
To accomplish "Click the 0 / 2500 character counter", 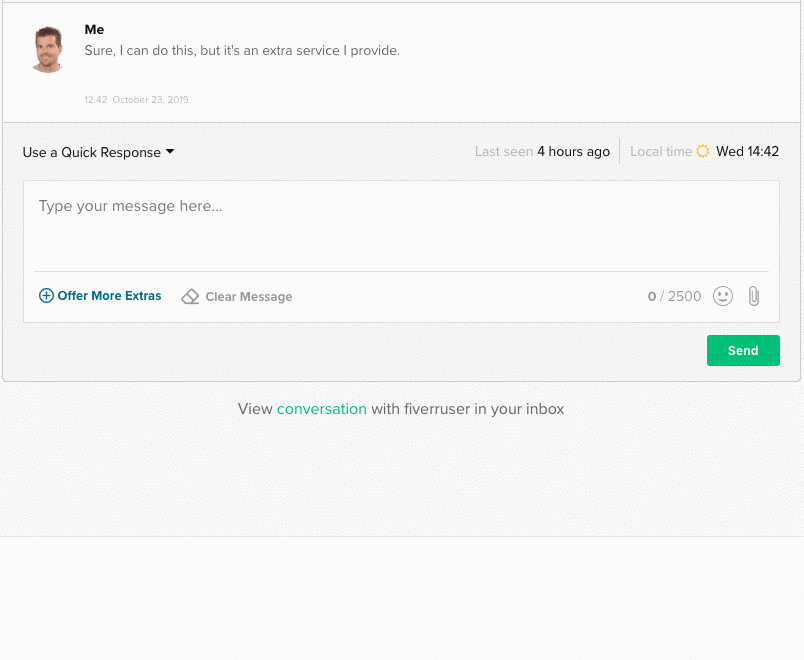I will pyautogui.click(x=674, y=297).
